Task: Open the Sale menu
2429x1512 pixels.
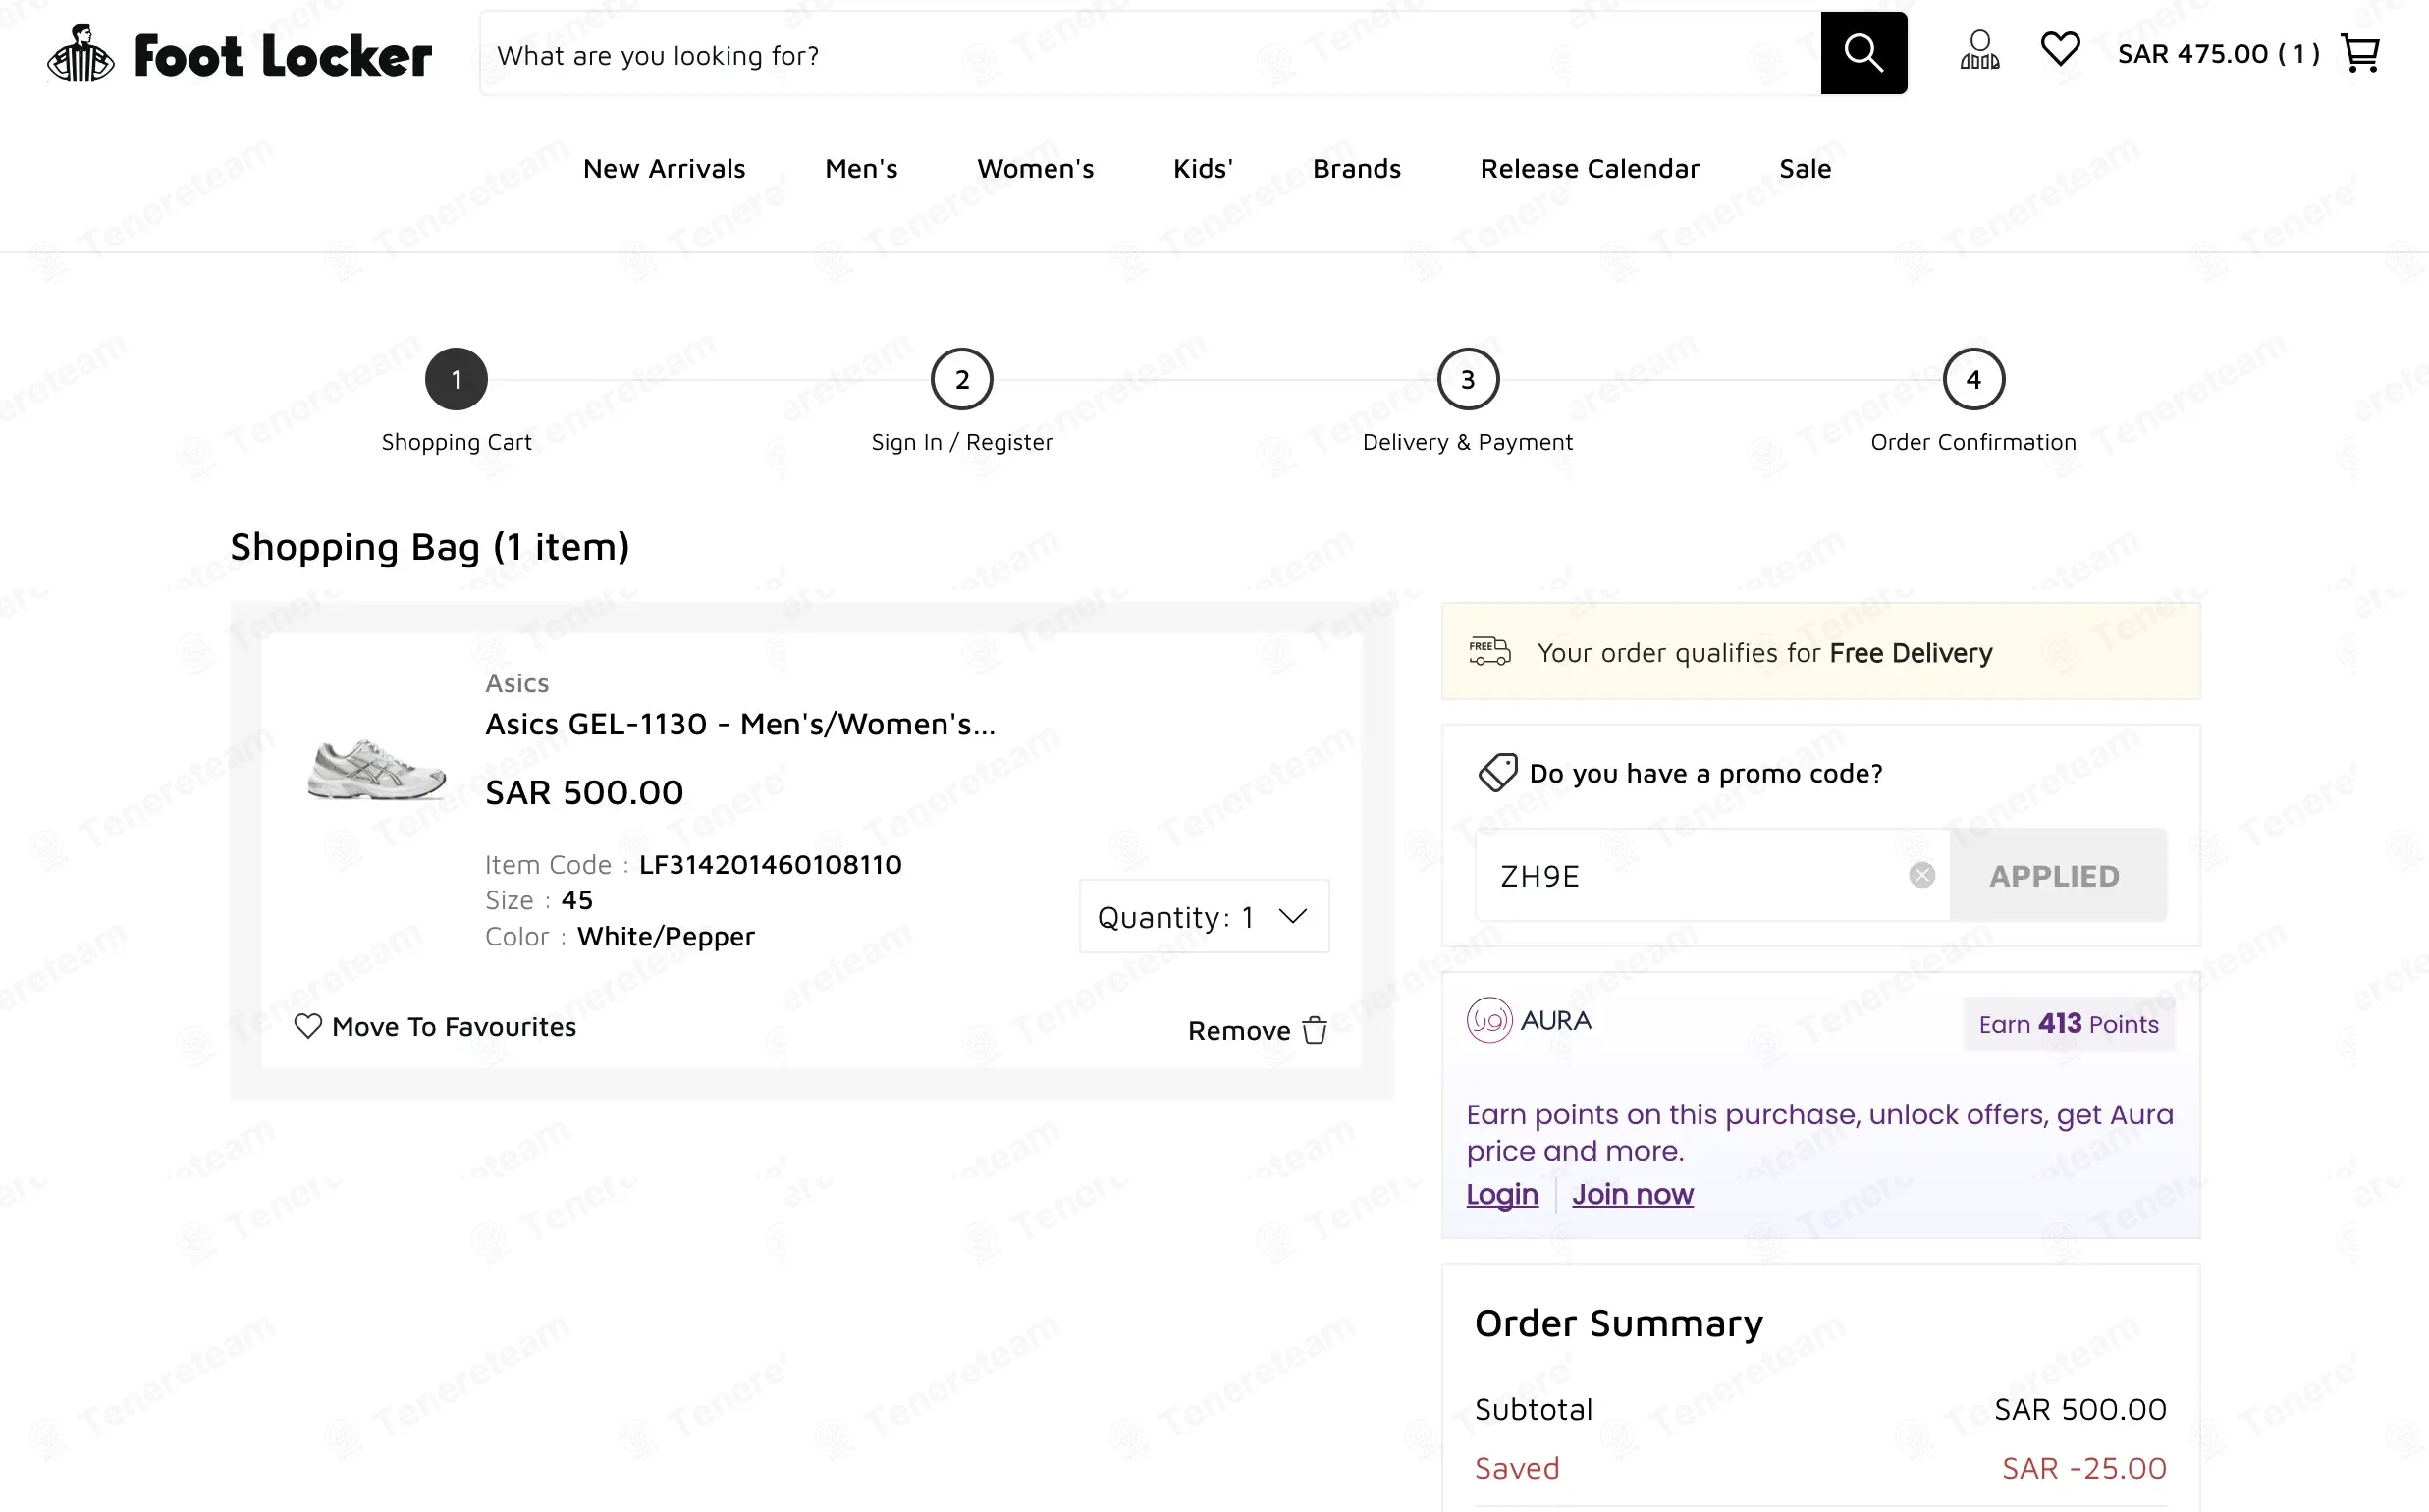Action: pyautogui.click(x=1804, y=169)
